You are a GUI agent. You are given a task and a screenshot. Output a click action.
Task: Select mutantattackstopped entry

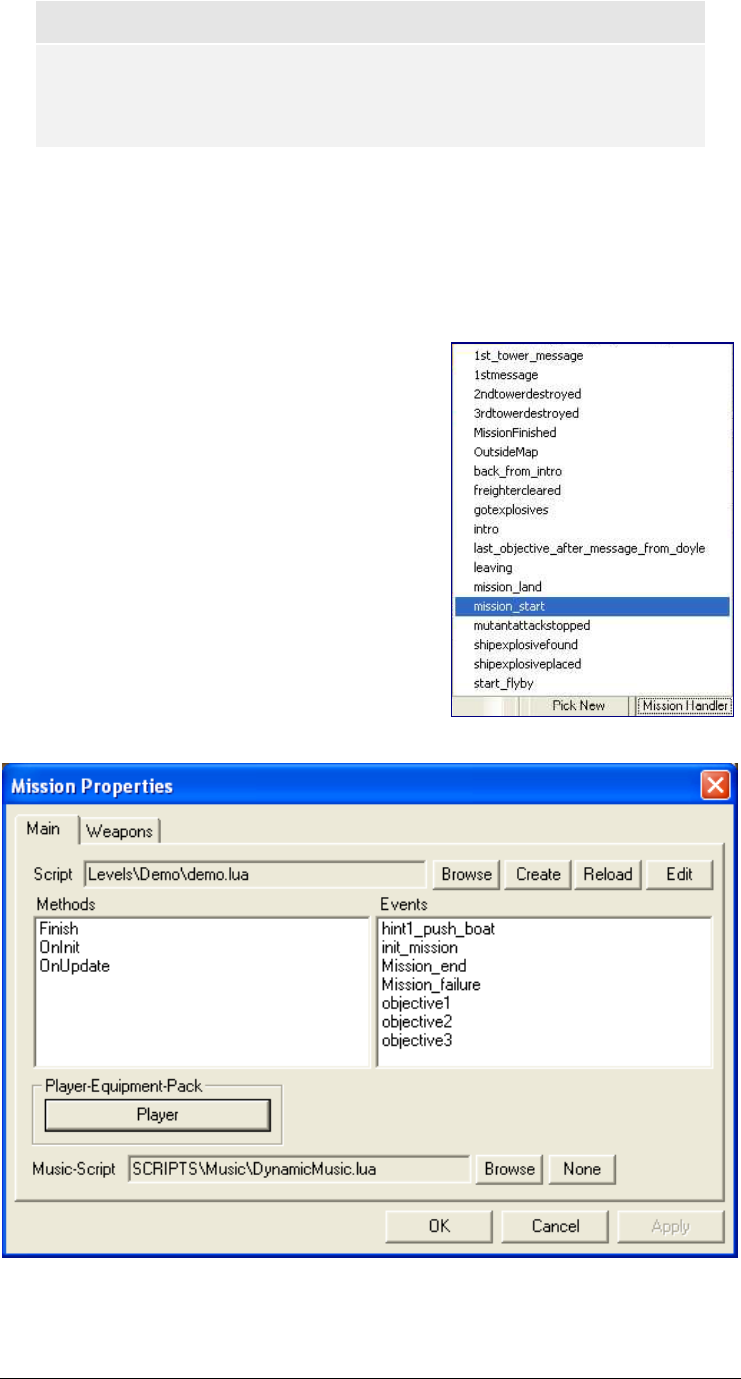[532, 625]
